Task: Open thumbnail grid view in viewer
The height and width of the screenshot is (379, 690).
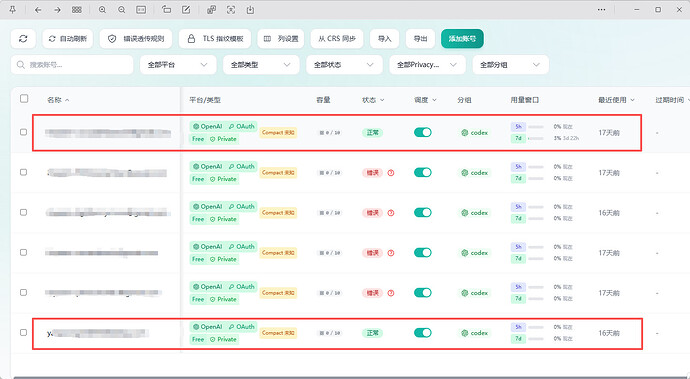Action: (77, 10)
